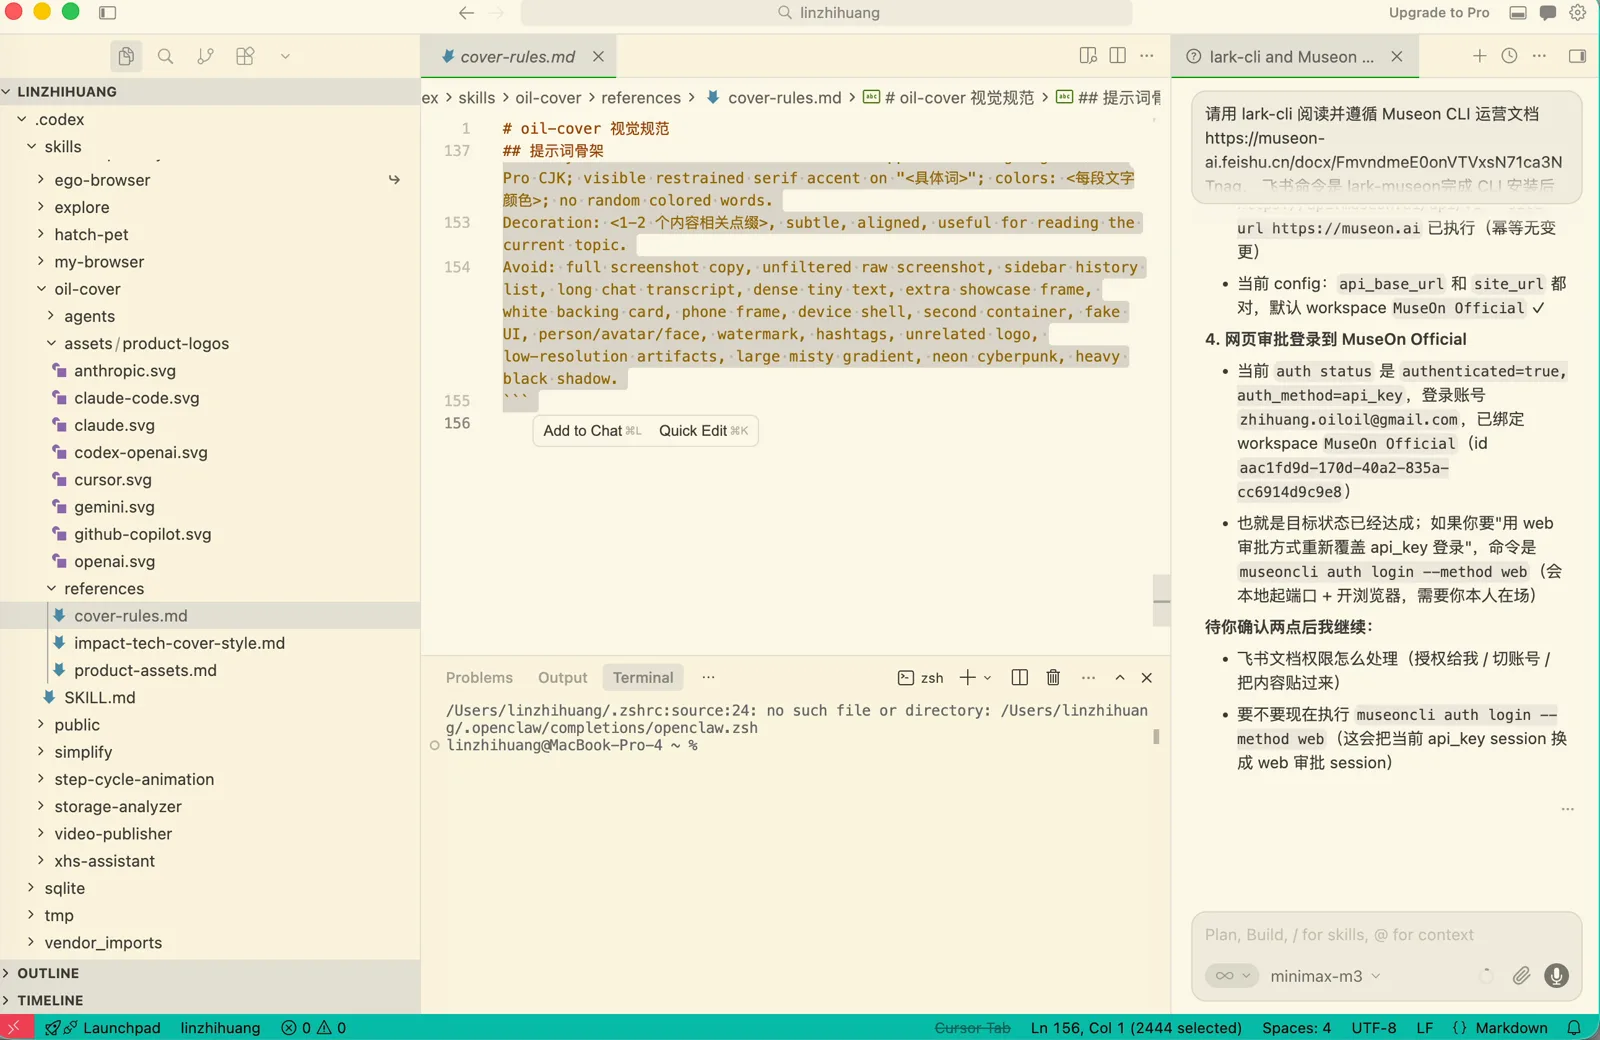Toggle Cursor Tab in status bar
Image resolution: width=1600 pixels, height=1040 pixels.
pos(973,1028)
